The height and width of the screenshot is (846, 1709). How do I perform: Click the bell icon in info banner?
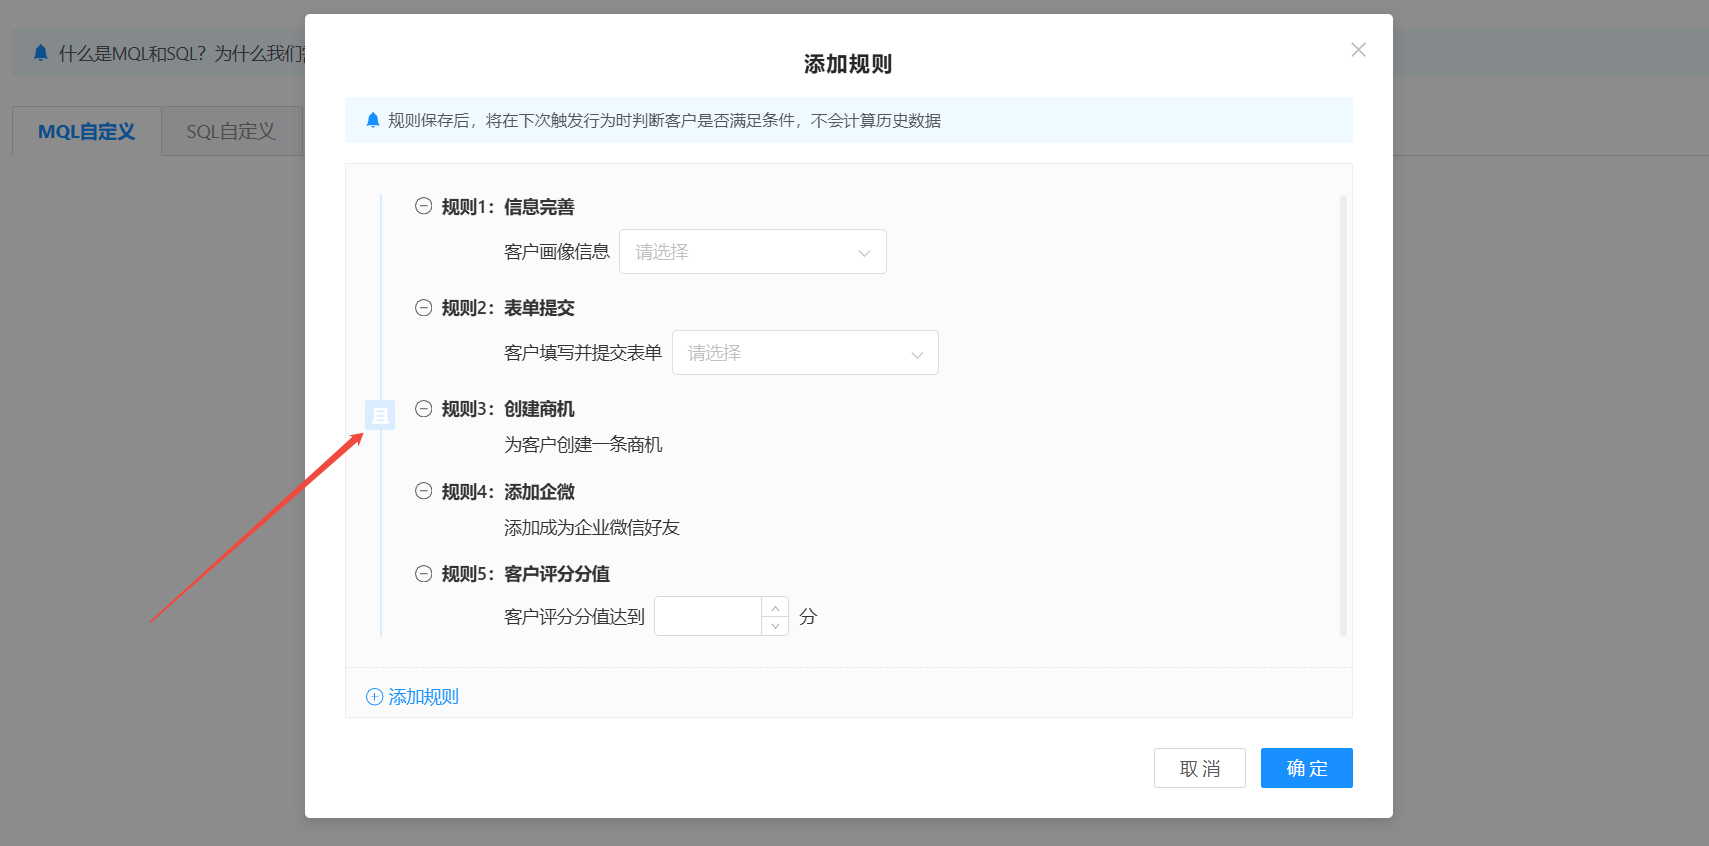point(373,120)
